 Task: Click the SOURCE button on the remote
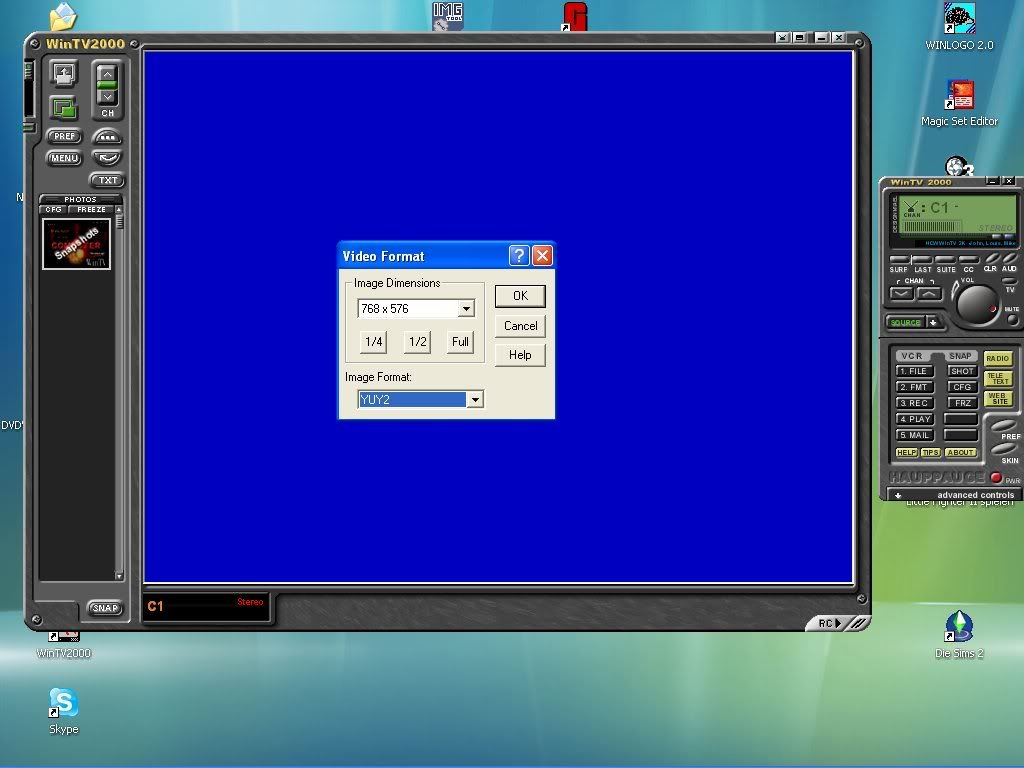point(905,323)
